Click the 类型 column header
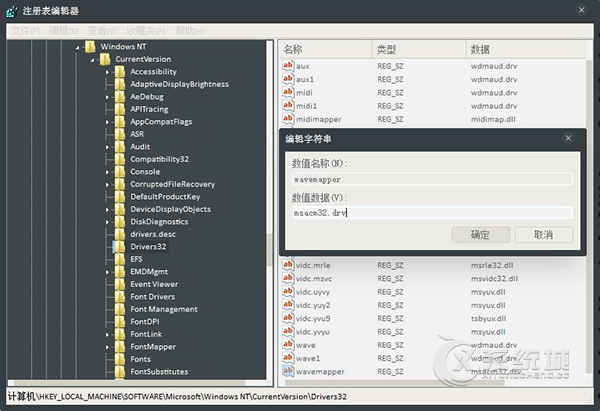This screenshot has width=600, height=411. (419, 49)
